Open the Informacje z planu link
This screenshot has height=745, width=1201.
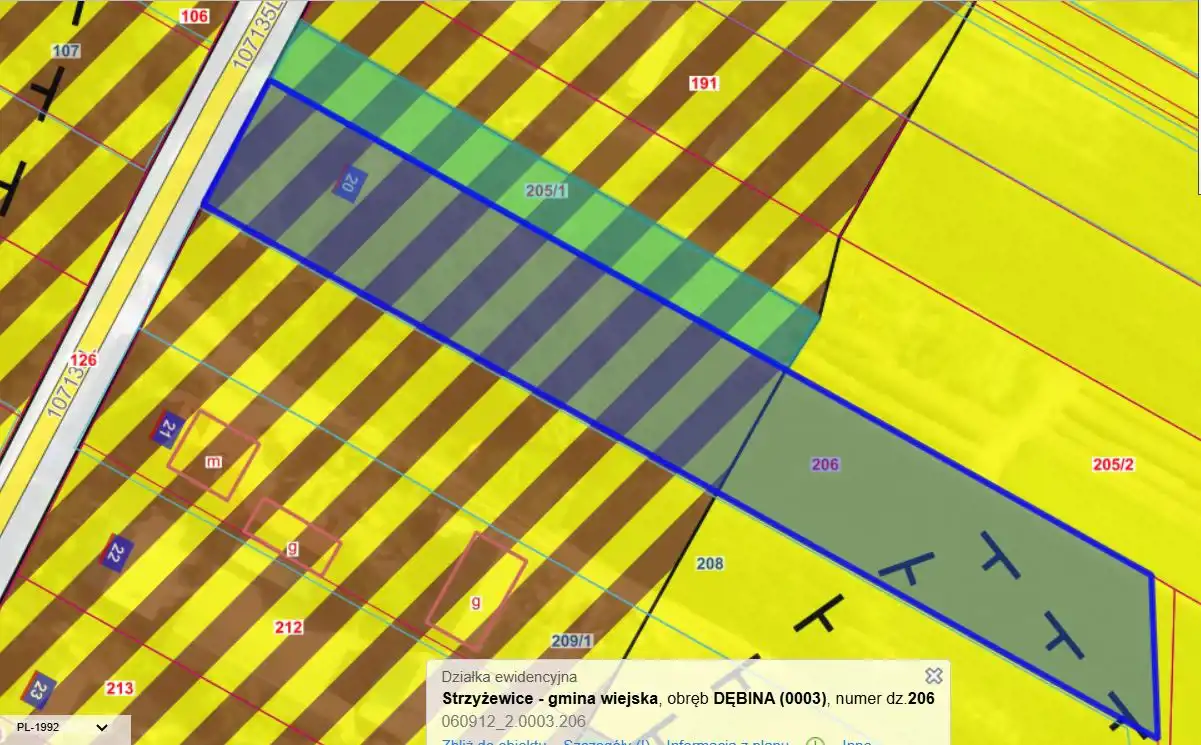pos(727,742)
